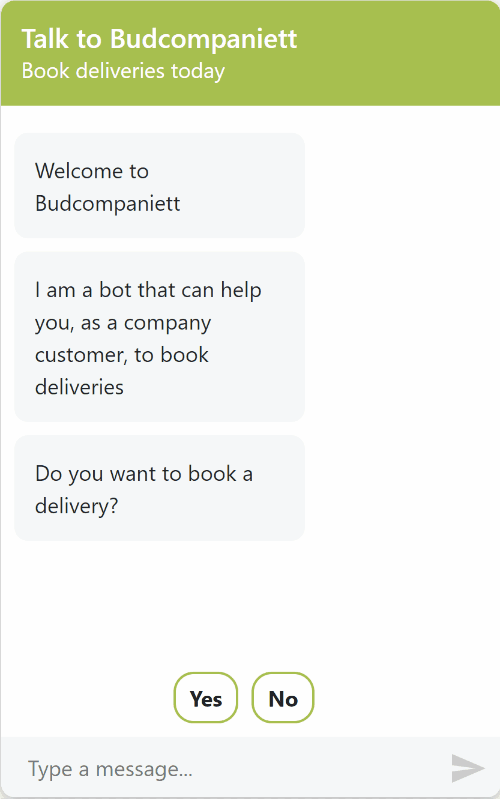
Task: Click empty chat area above Yes button
Action: point(250,606)
